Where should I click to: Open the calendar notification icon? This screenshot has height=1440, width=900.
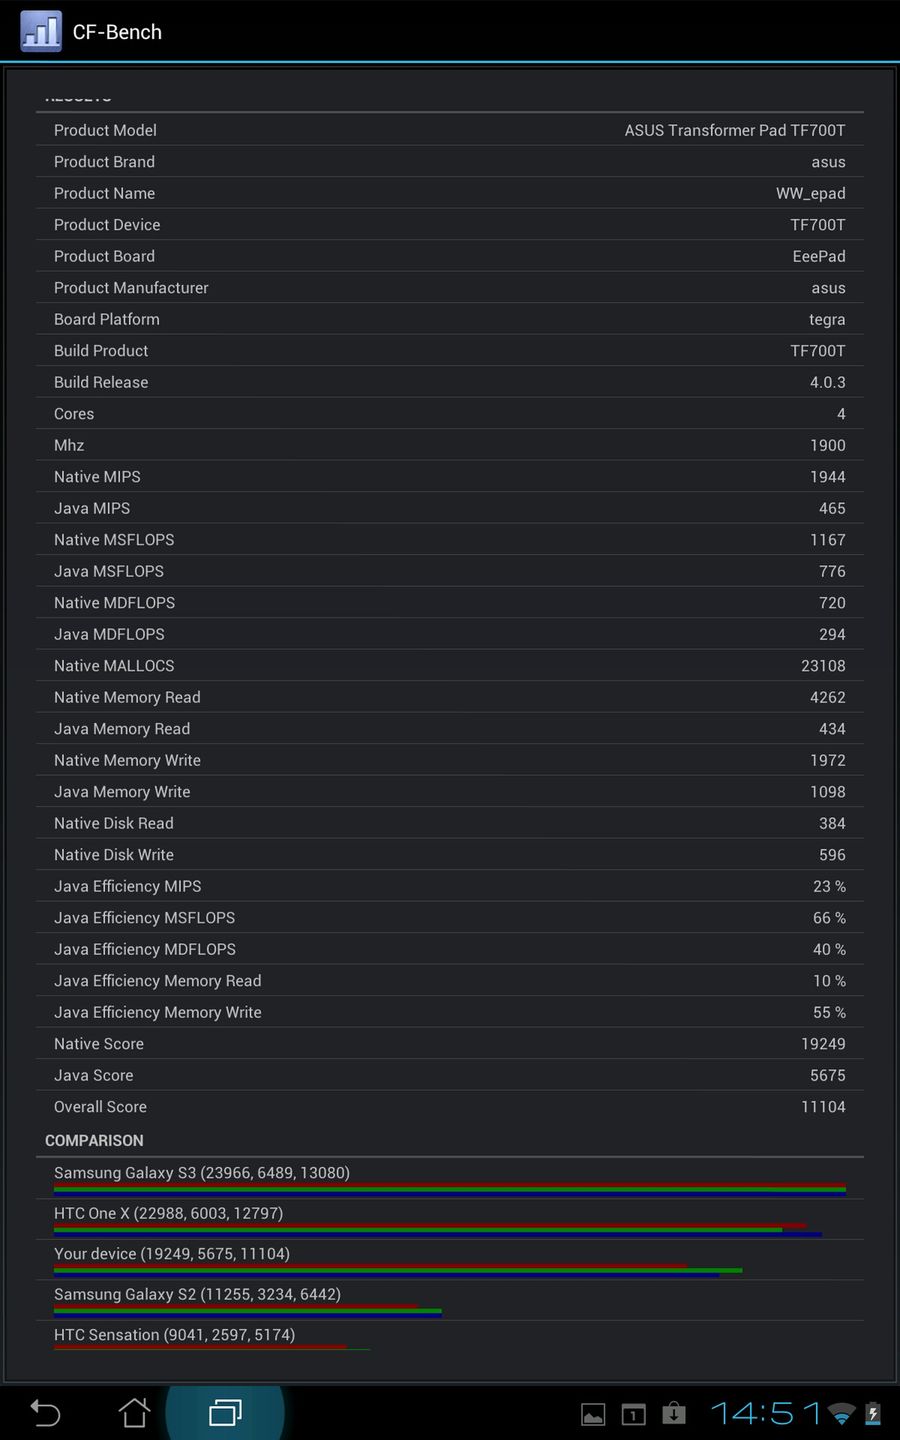(633, 1414)
